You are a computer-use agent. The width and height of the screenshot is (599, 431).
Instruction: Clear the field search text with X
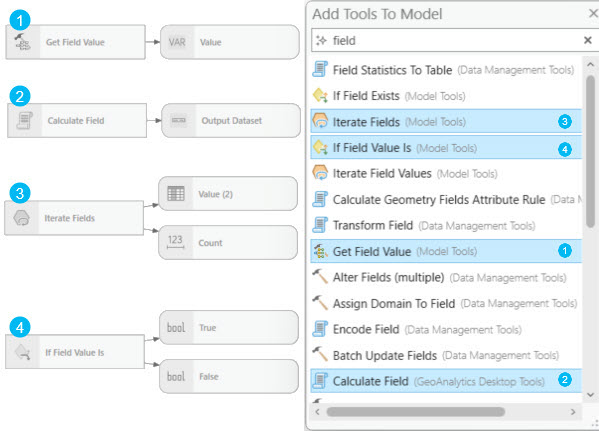coord(588,40)
